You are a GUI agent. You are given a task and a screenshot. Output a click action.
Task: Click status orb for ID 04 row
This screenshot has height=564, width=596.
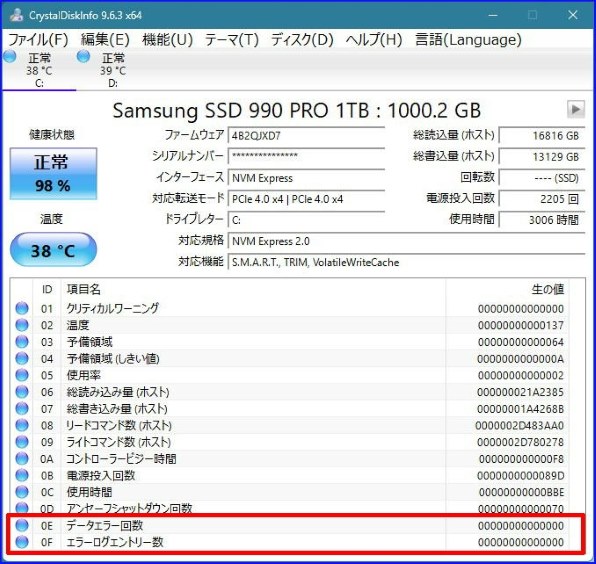(x=22, y=358)
